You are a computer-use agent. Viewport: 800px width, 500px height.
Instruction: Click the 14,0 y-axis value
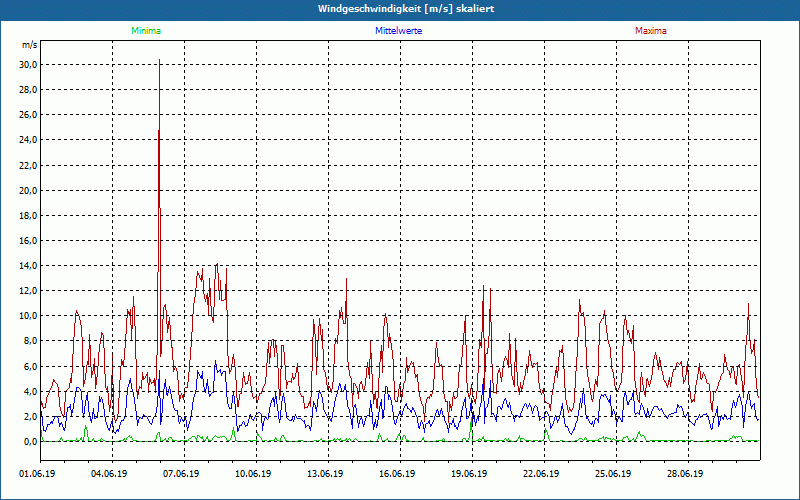tap(29, 266)
